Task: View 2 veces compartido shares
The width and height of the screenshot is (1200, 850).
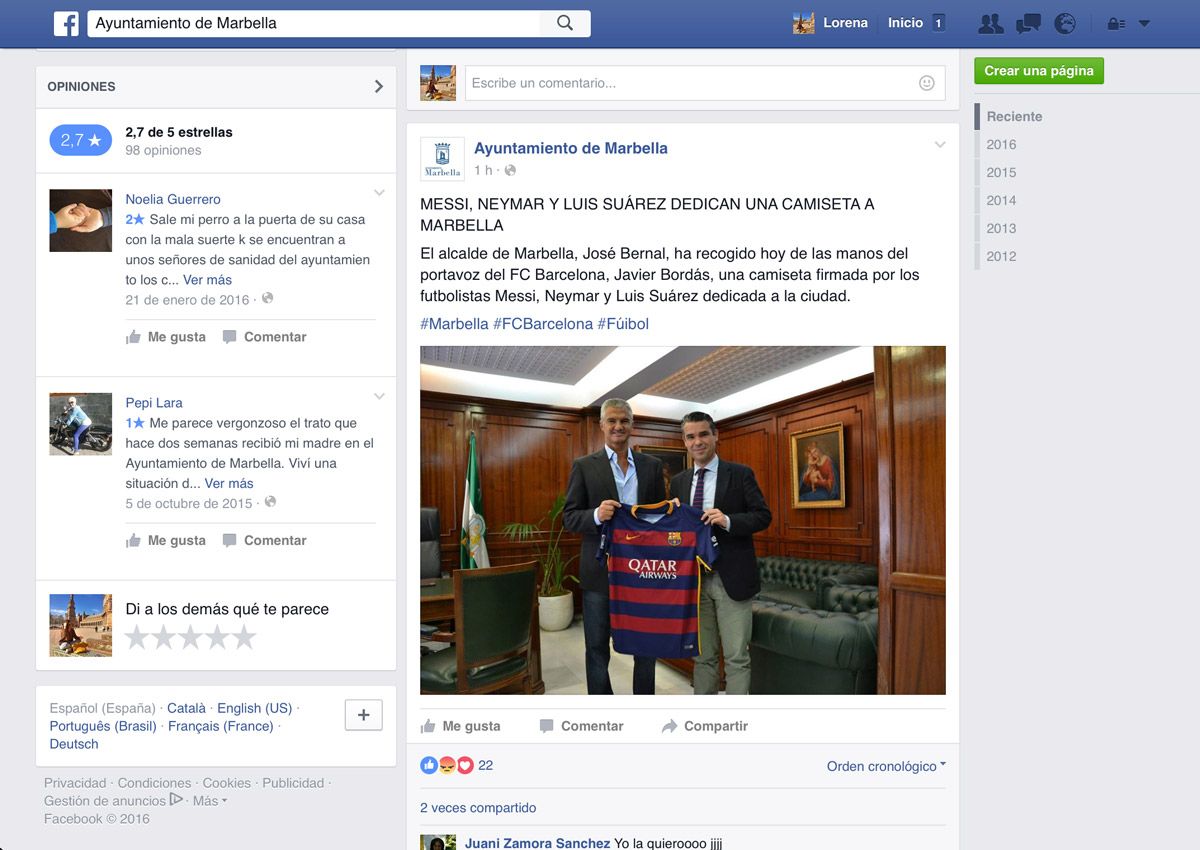Action: pyautogui.click(x=478, y=808)
